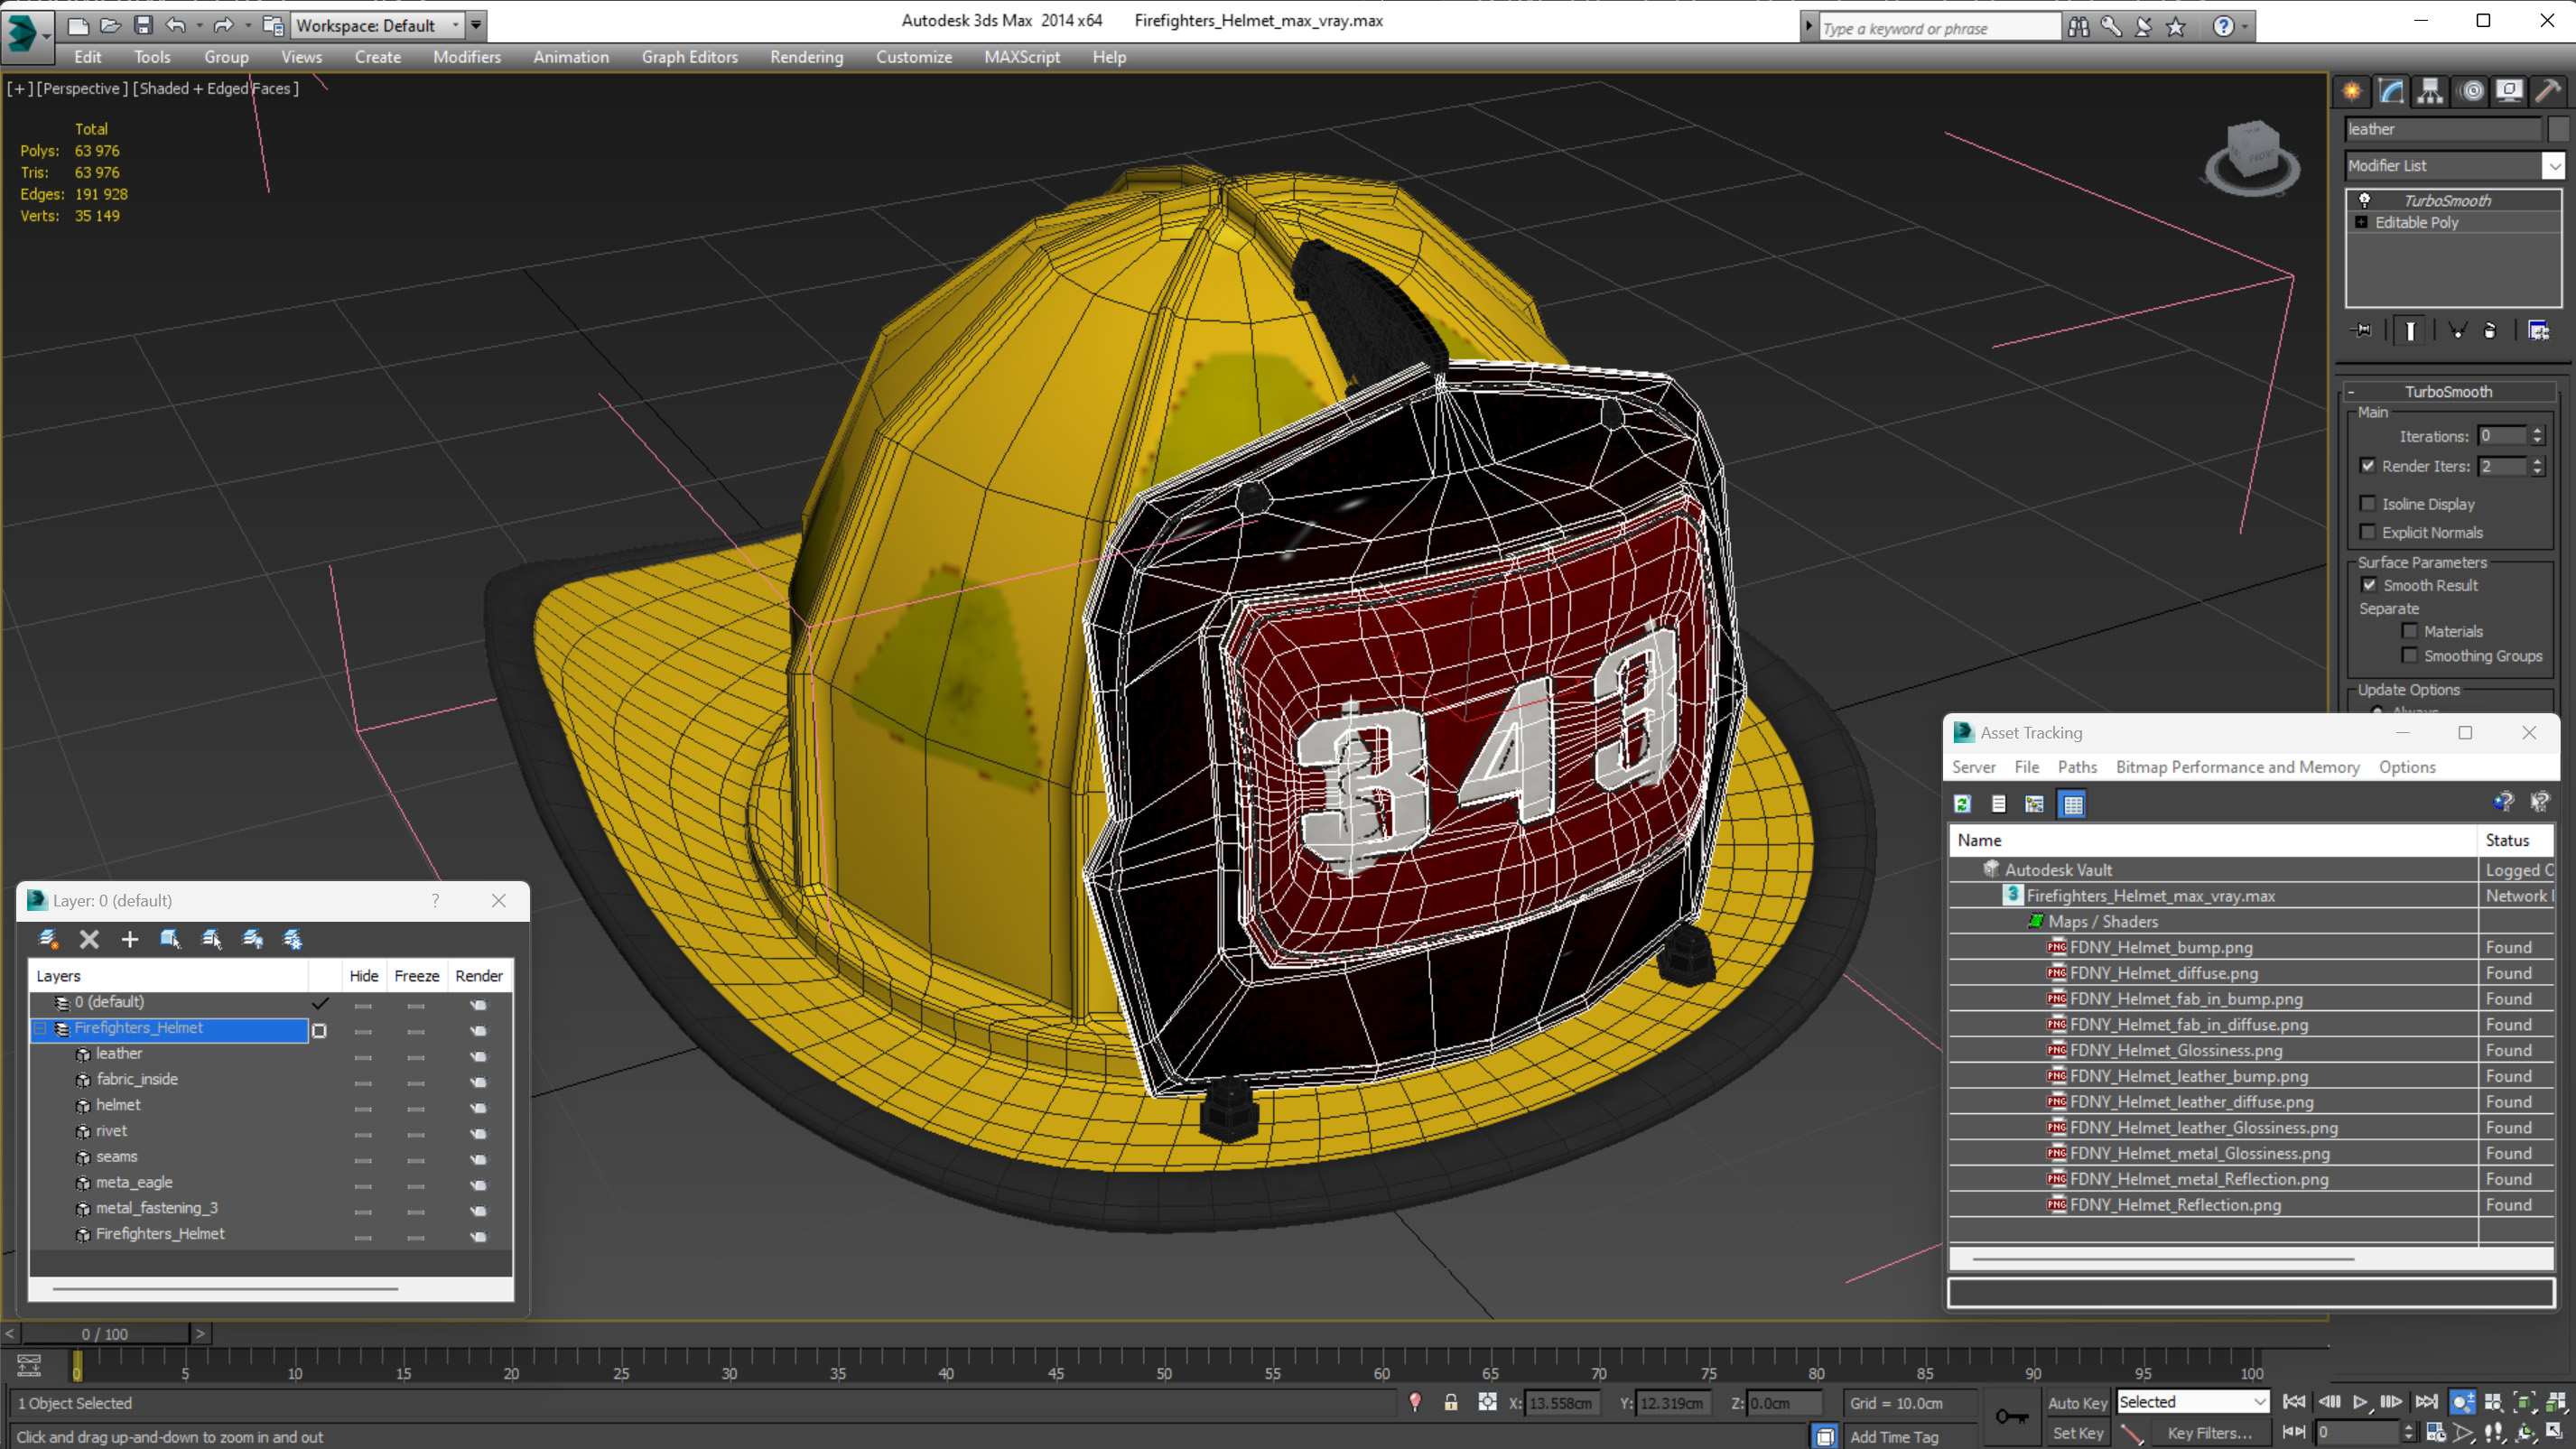Open the Undo history dropdown arrow
The height and width of the screenshot is (1449, 2576).
pyautogui.click(x=199, y=25)
